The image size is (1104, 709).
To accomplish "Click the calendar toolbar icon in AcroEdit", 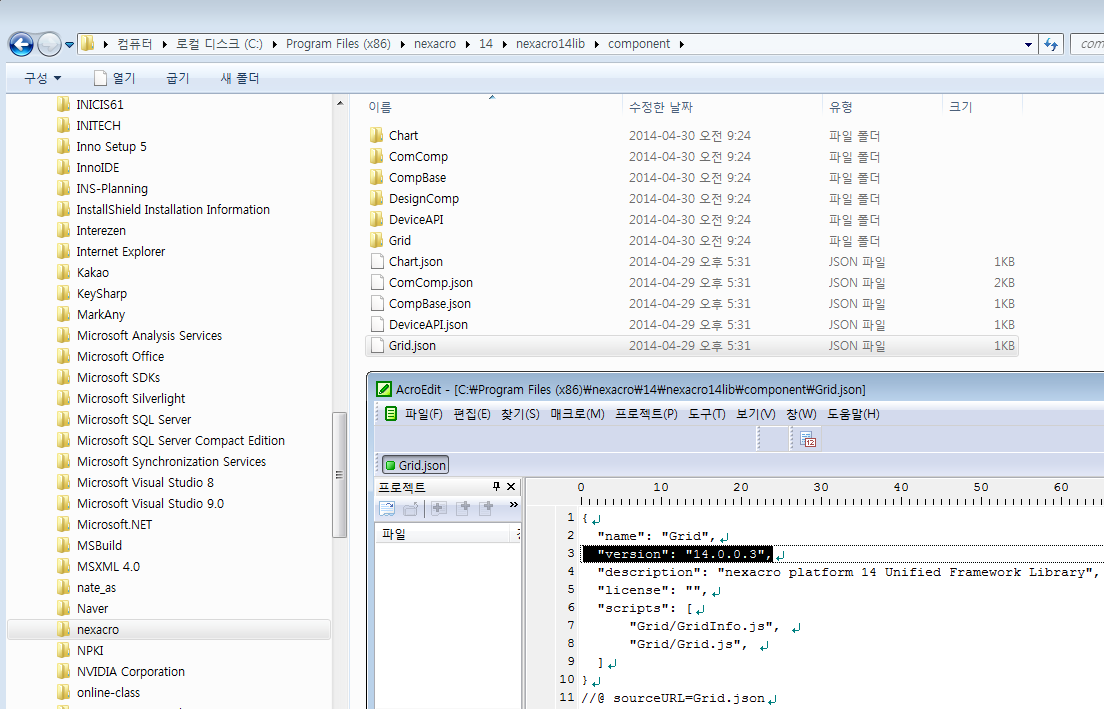I will 808,439.
